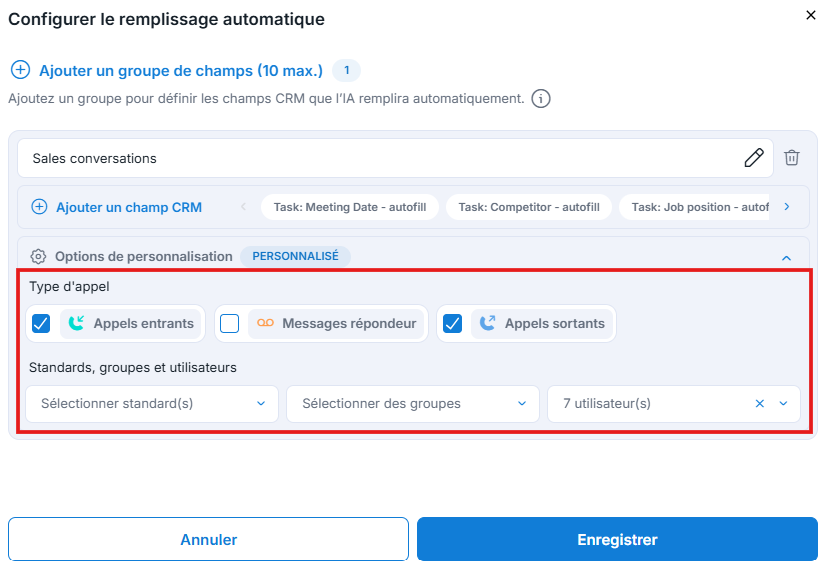The image size is (821, 562).
Task: Click the Sales conversations name field
Action: coord(395,158)
